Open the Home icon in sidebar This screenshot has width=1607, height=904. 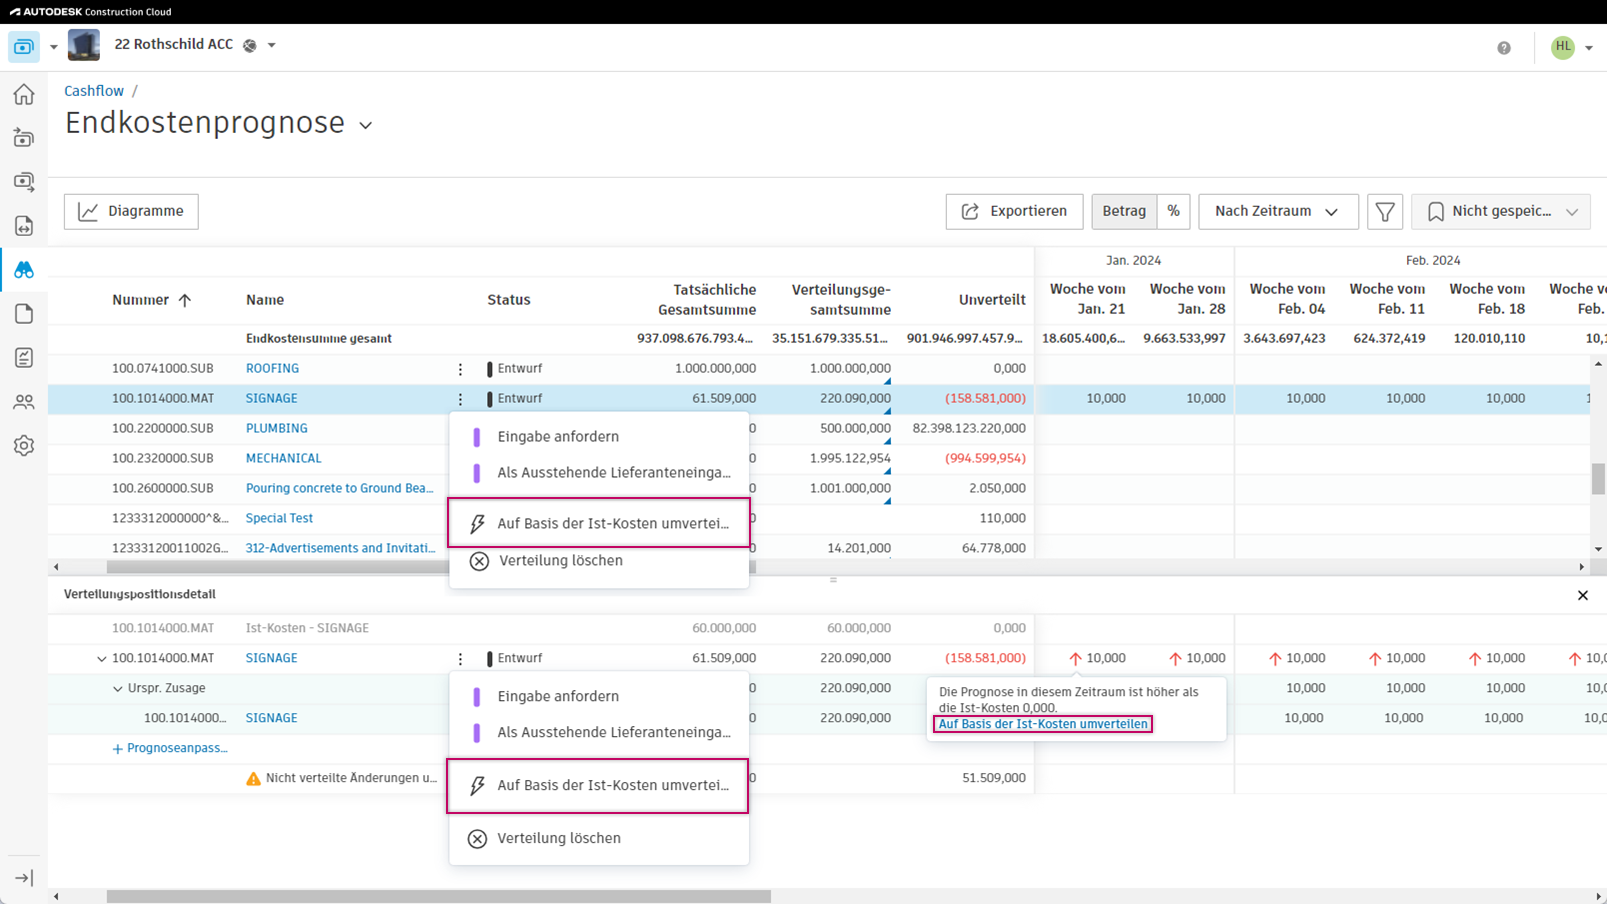pyautogui.click(x=24, y=94)
